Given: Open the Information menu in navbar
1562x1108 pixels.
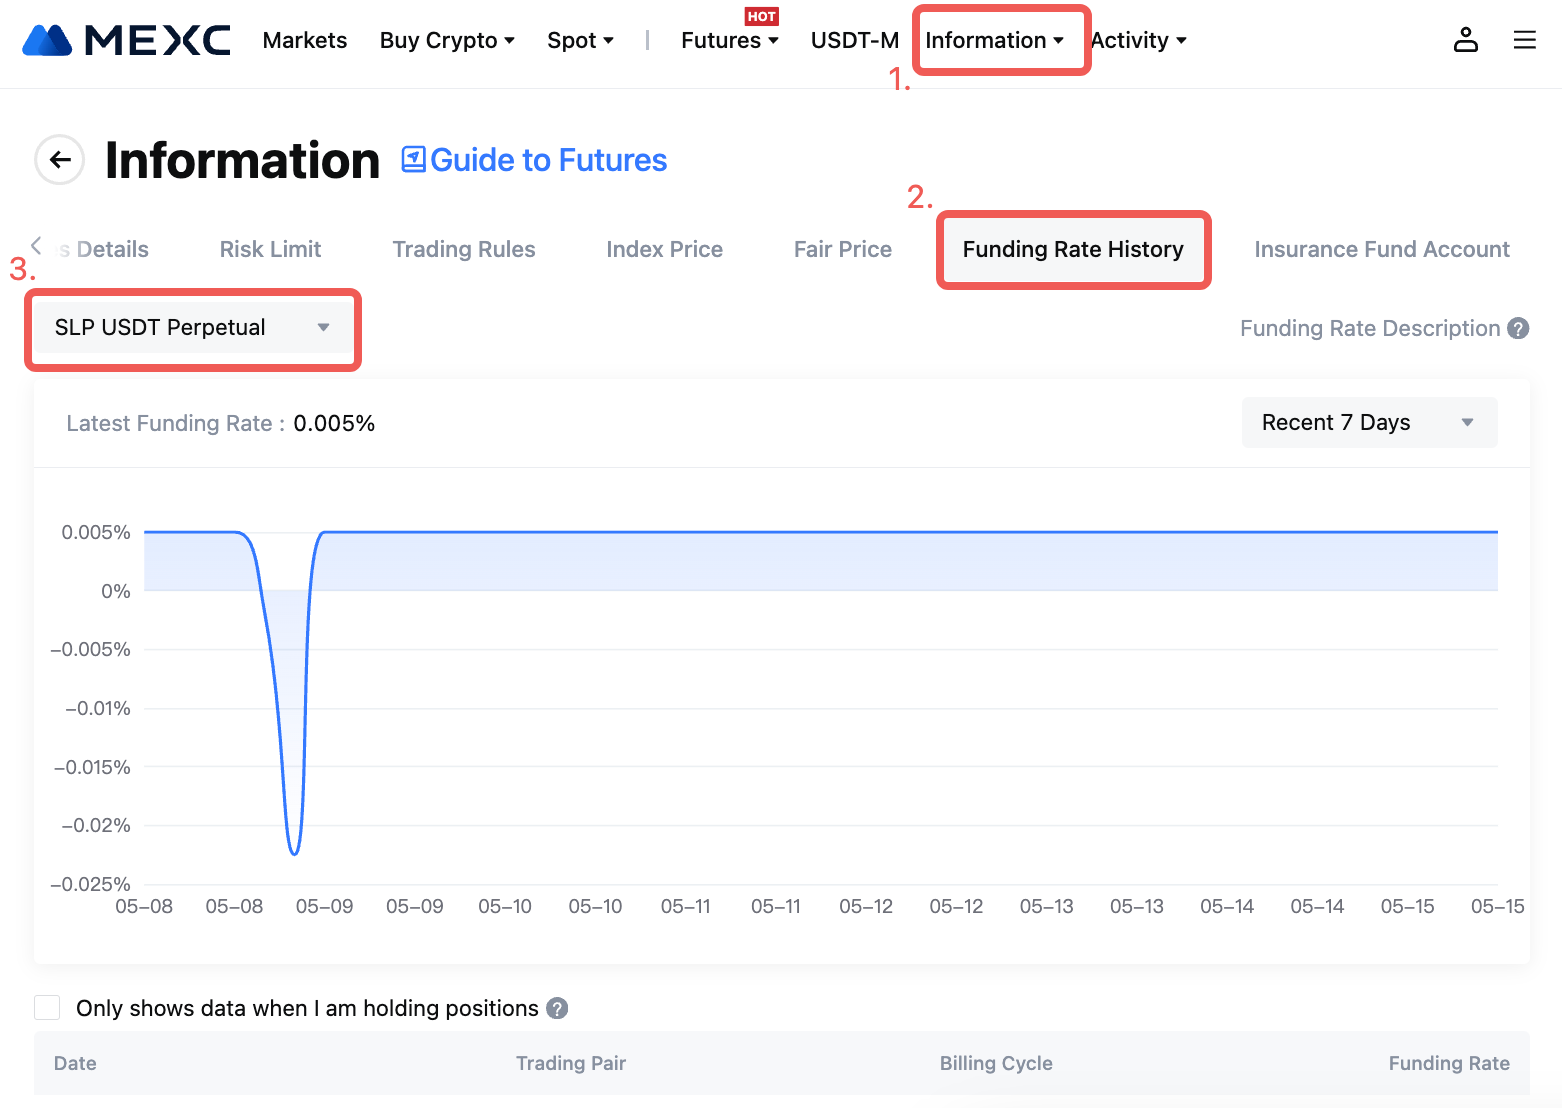Looking at the screenshot, I should tap(994, 40).
